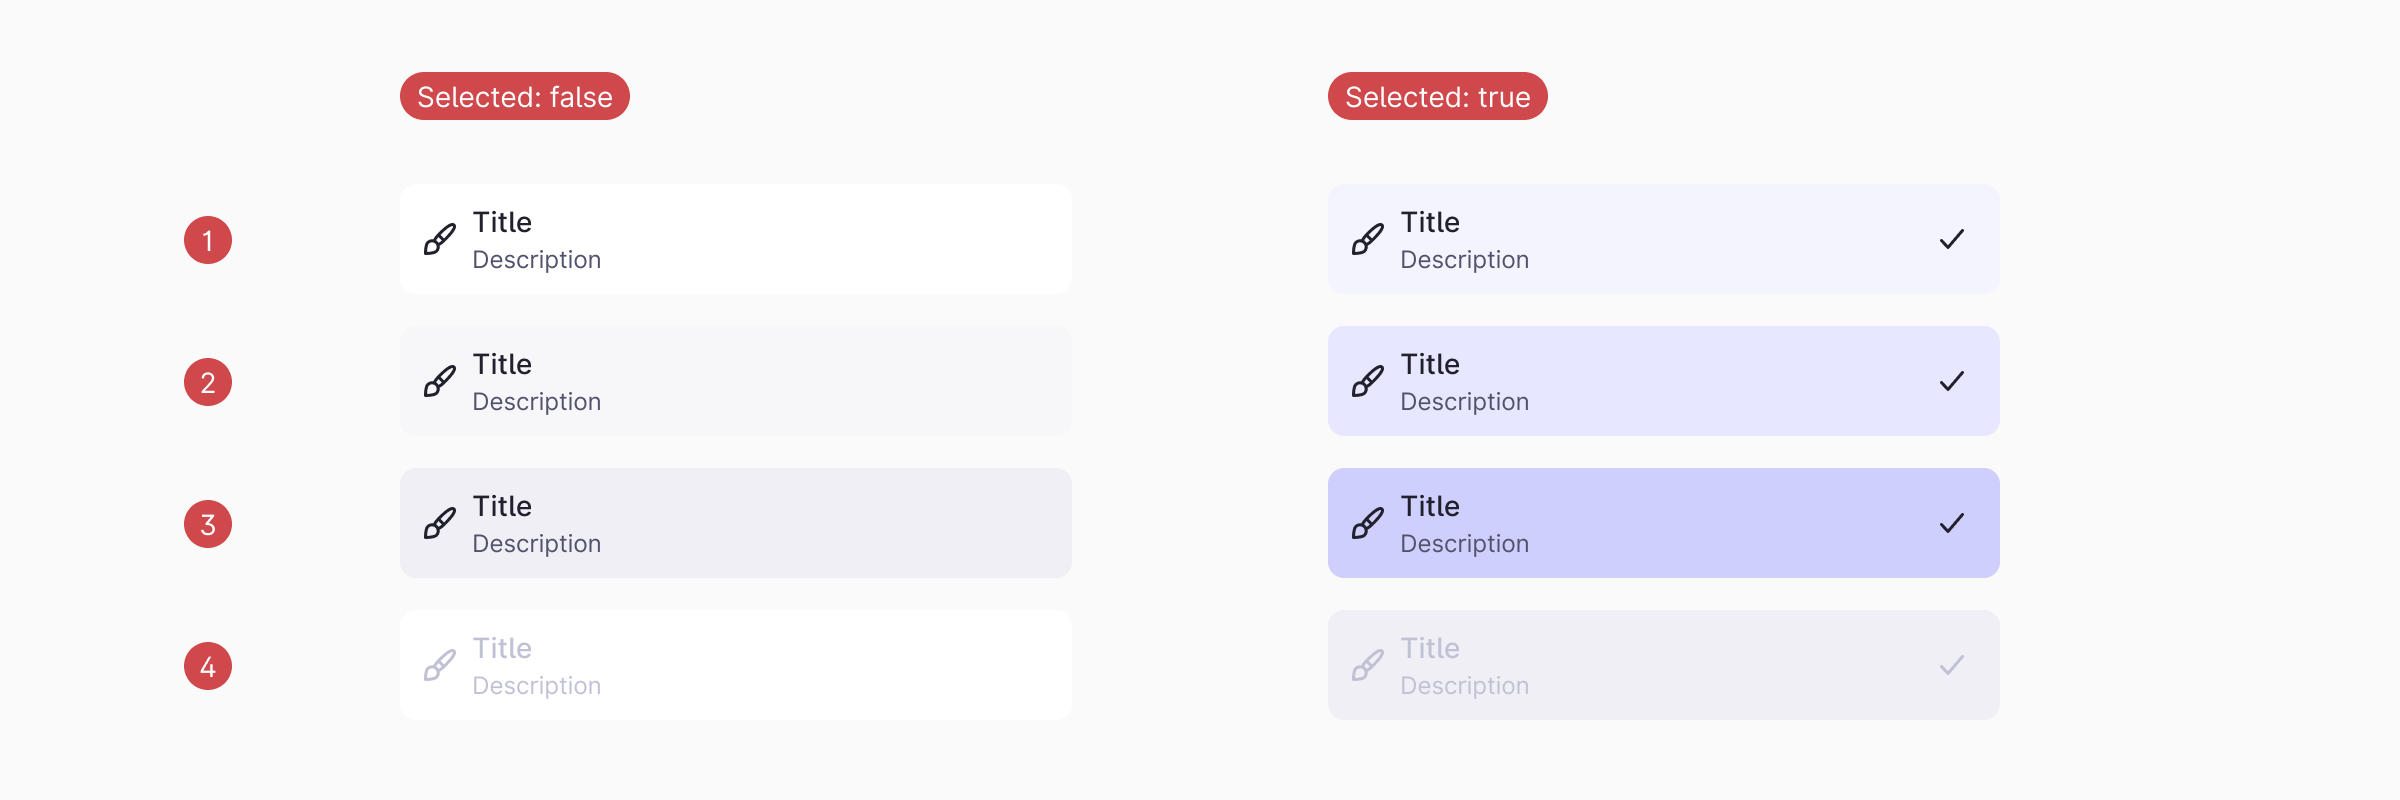This screenshot has height=800, width=2400.
Task: Select the paintbrush icon on unselected item 1
Action: (438, 239)
